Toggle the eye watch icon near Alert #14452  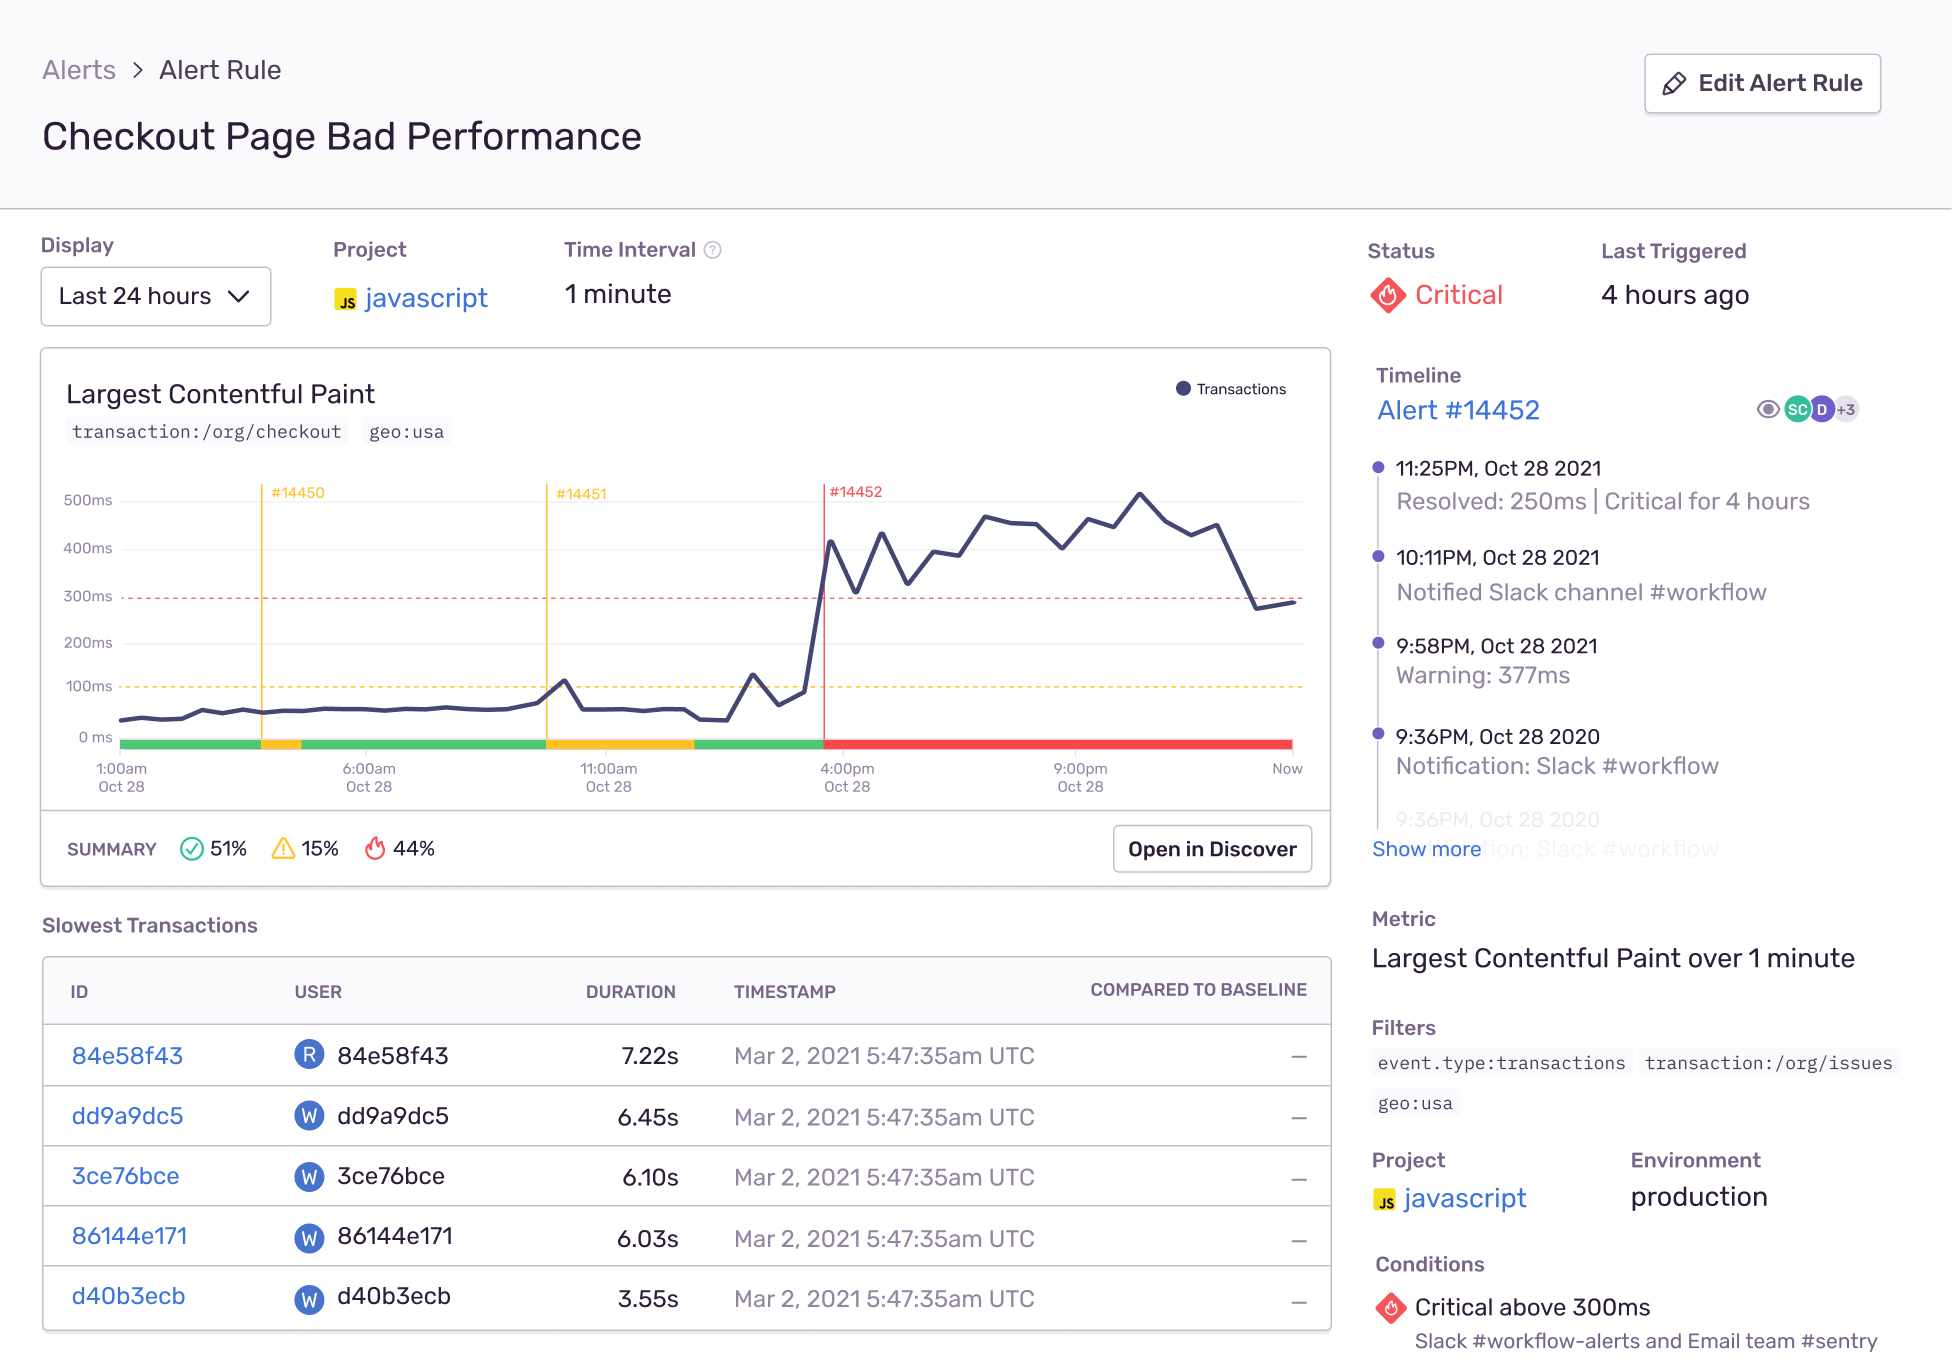point(1767,409)
